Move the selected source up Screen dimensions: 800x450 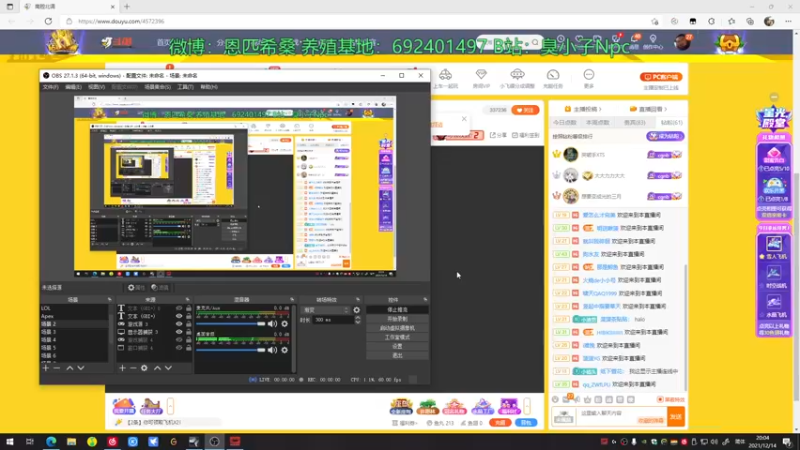point(157,368)
